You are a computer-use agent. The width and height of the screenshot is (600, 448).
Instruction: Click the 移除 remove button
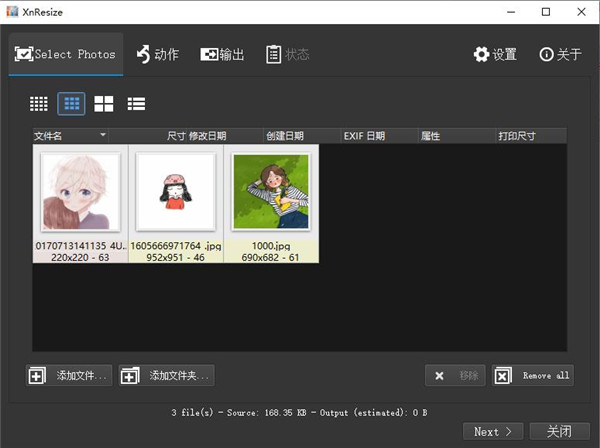pyautogui.click(x=455, y=375)
